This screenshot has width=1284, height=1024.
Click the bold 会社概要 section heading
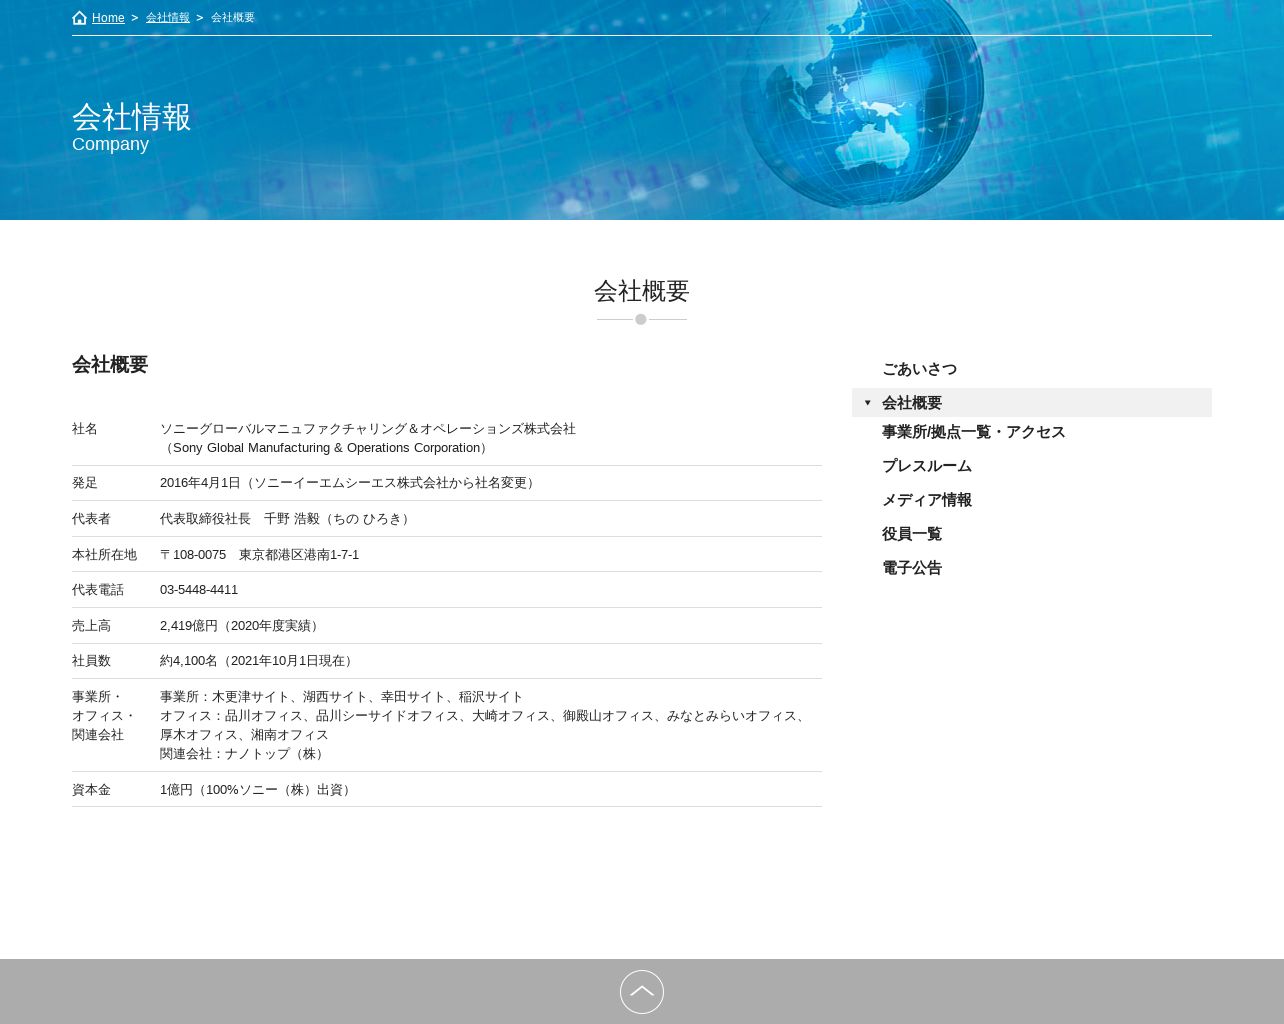click(110, 365)
